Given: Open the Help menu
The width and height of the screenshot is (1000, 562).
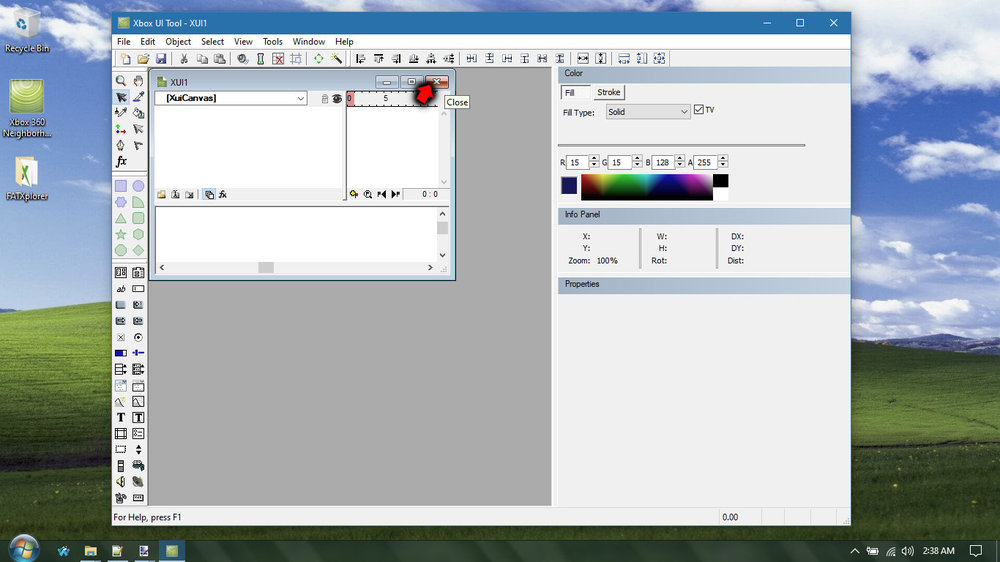Looking at the screenshot, I should [x=344, y=41].
